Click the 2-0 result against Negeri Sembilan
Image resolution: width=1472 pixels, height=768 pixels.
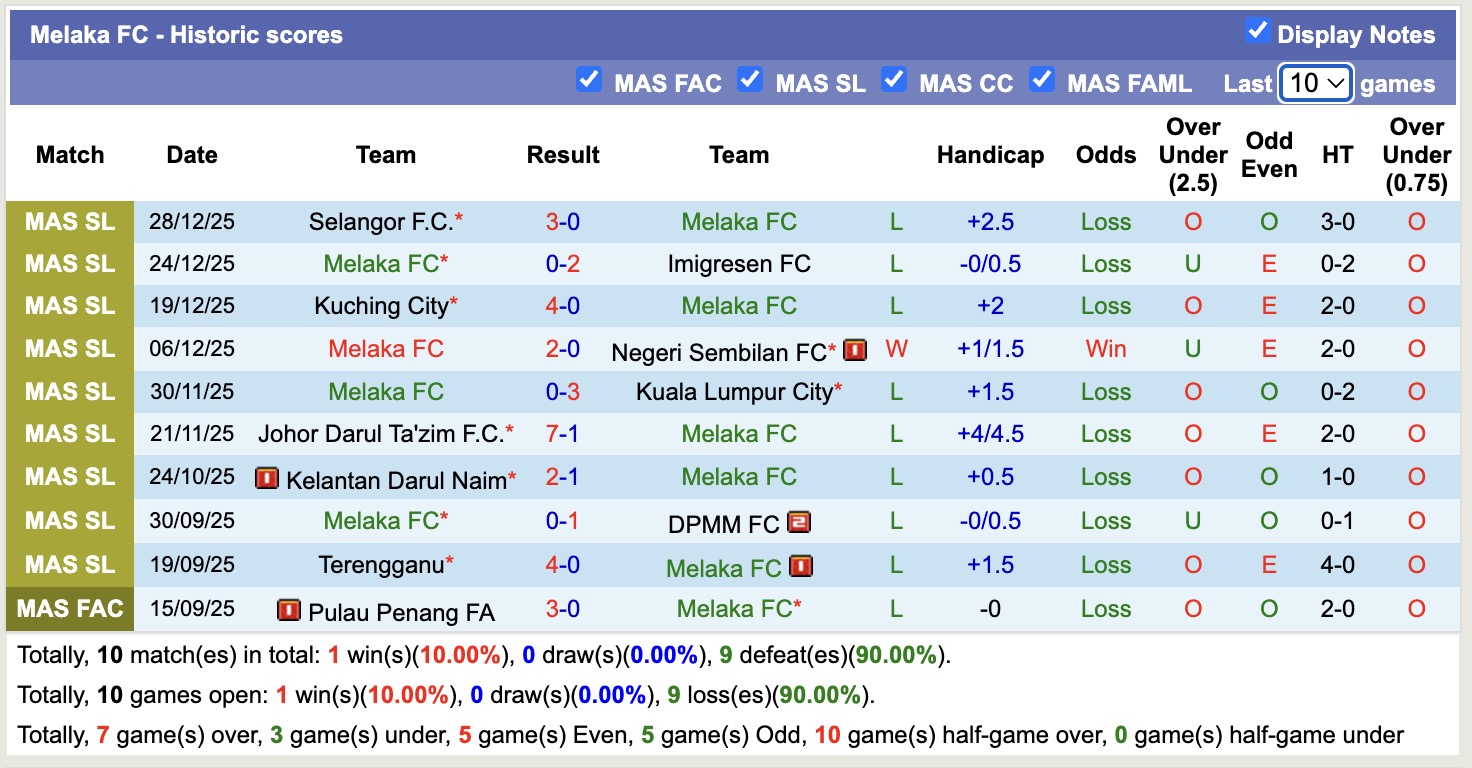click(562, 349)
